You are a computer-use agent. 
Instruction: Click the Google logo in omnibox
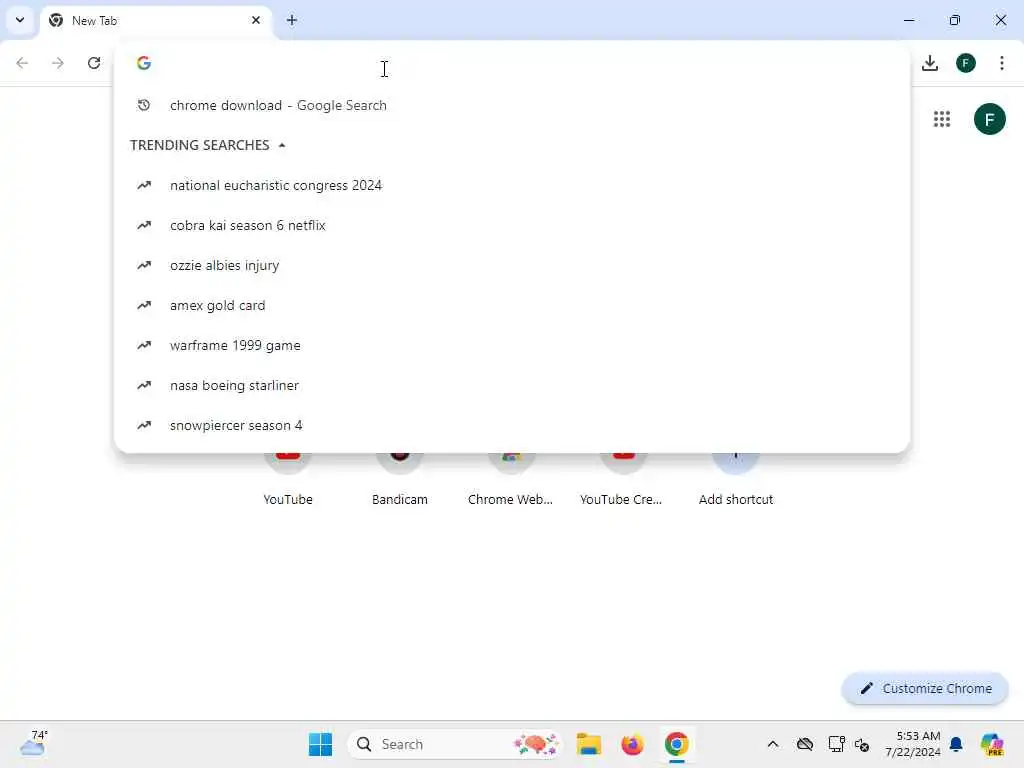tap(144, 63)
